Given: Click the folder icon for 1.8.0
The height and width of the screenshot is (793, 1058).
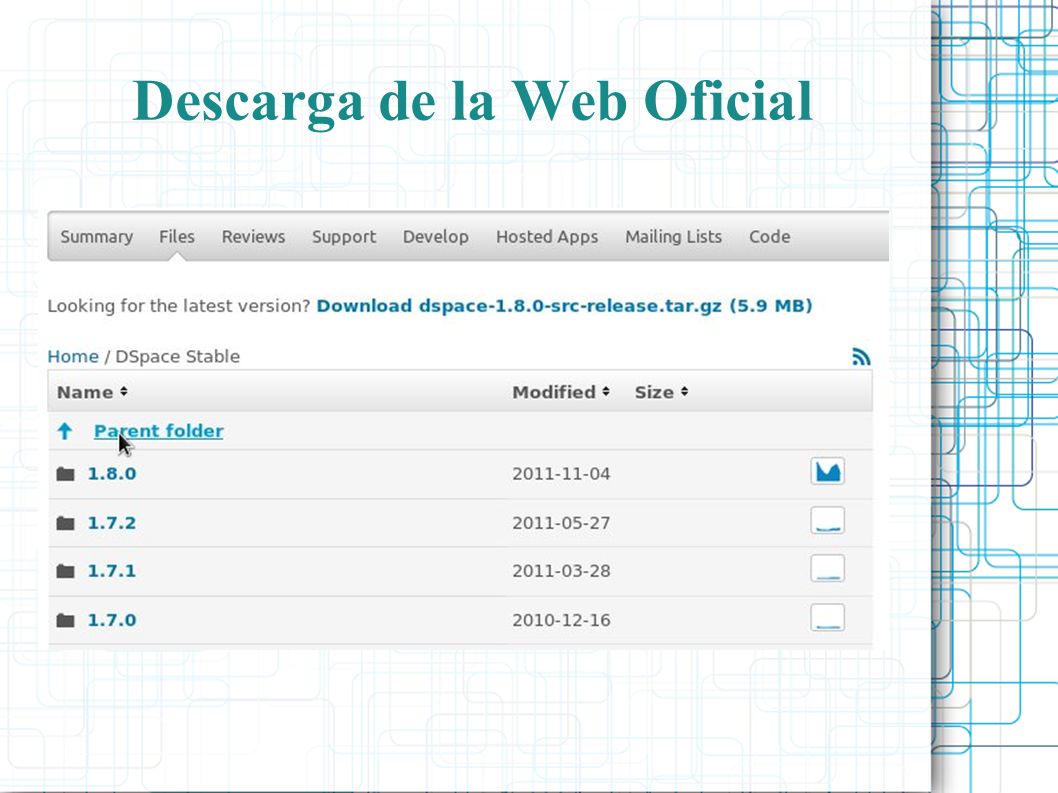Looking at the screenshot, I should [x=65, y=474].
